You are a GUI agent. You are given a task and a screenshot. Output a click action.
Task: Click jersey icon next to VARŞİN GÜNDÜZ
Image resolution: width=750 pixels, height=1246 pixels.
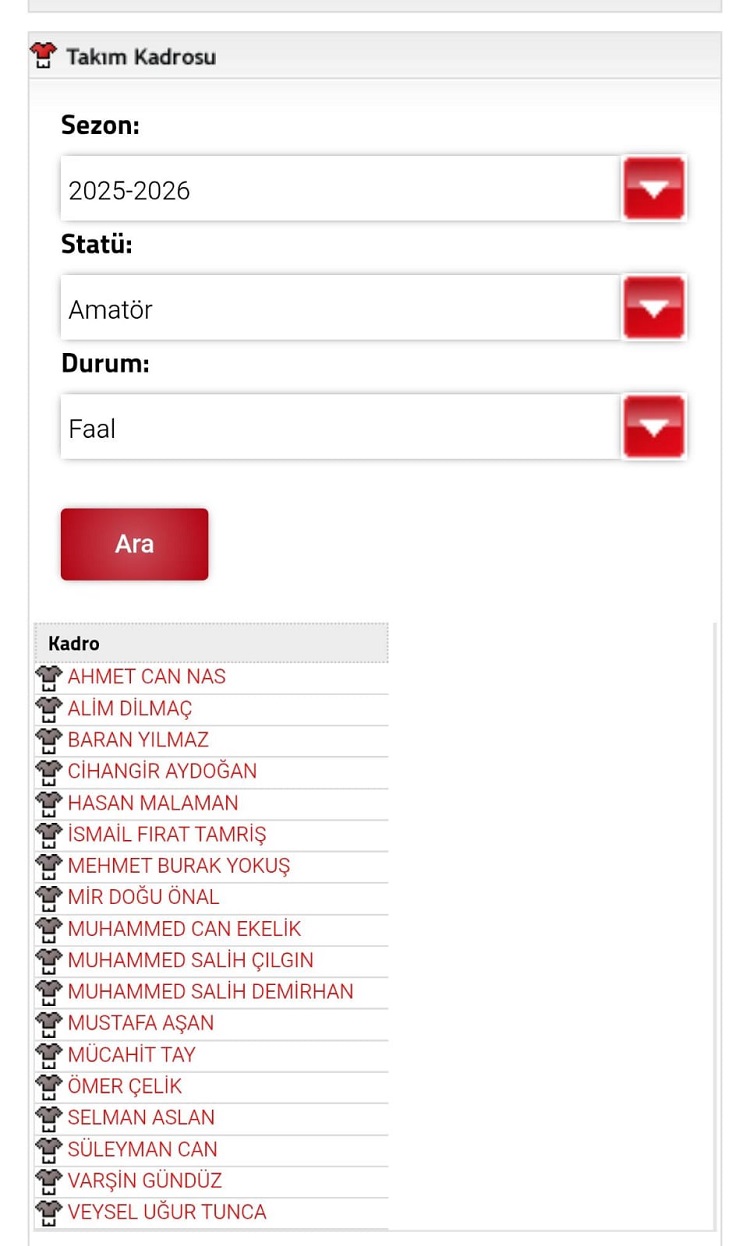point(48,1181)
